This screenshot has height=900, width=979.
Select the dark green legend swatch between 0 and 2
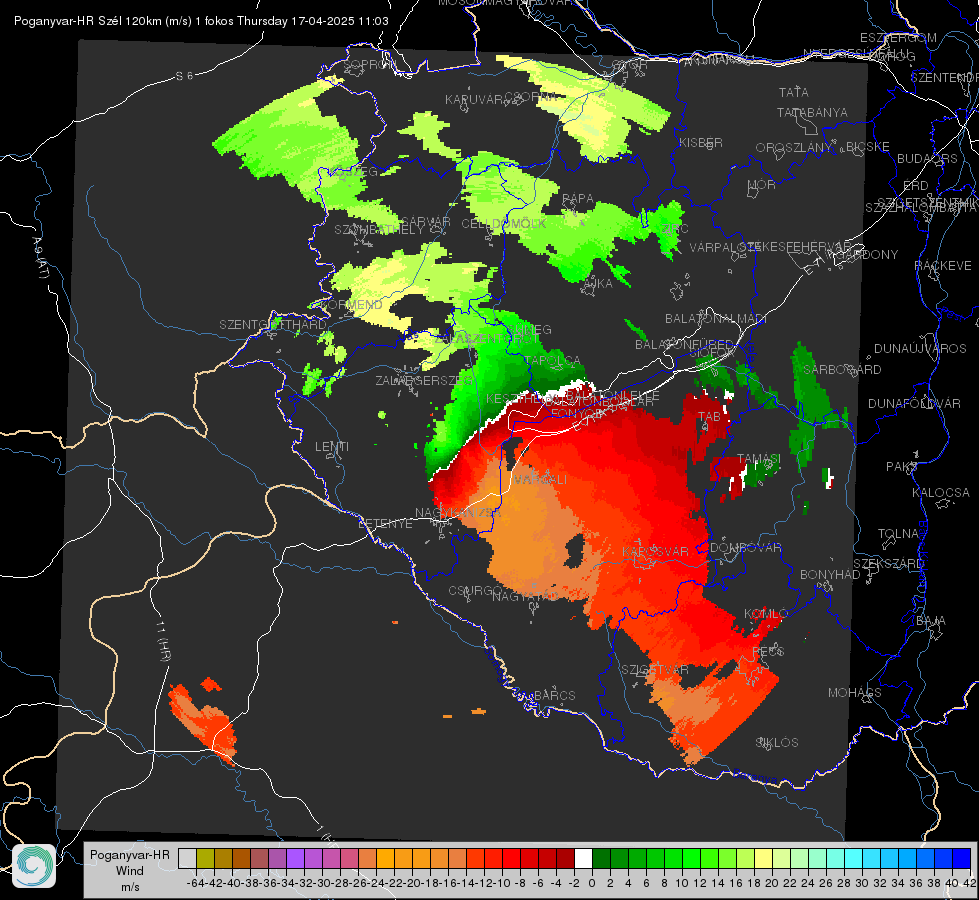[x=601, y=858]
